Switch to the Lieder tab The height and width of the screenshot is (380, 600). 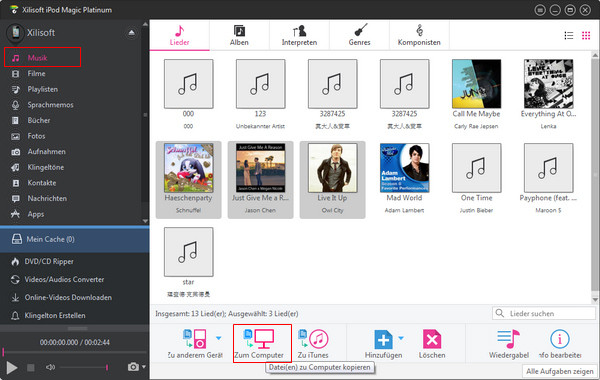(179, 35)
